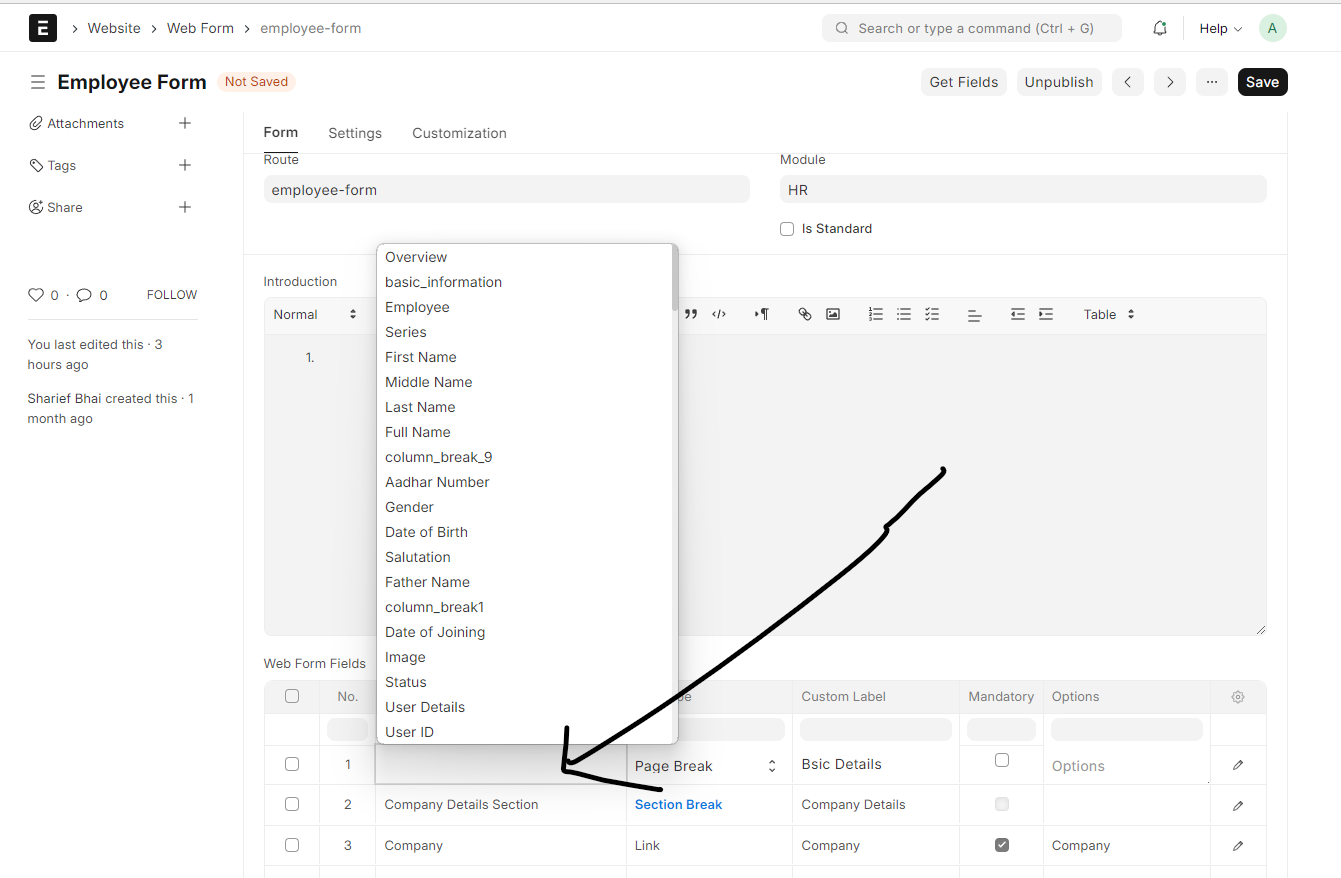Open the Page Break type dropdown
The height and width of the screenshot is (878, 1341).
[703, 765]
